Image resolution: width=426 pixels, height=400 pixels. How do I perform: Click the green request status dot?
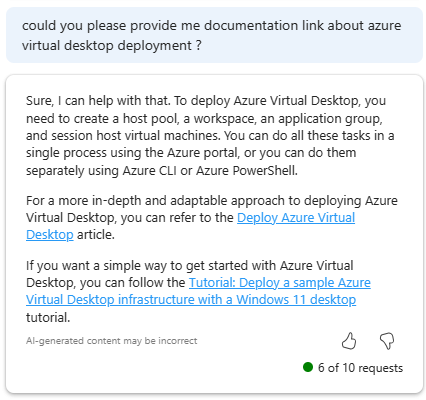pyautogui.click(x=308, y=367)
